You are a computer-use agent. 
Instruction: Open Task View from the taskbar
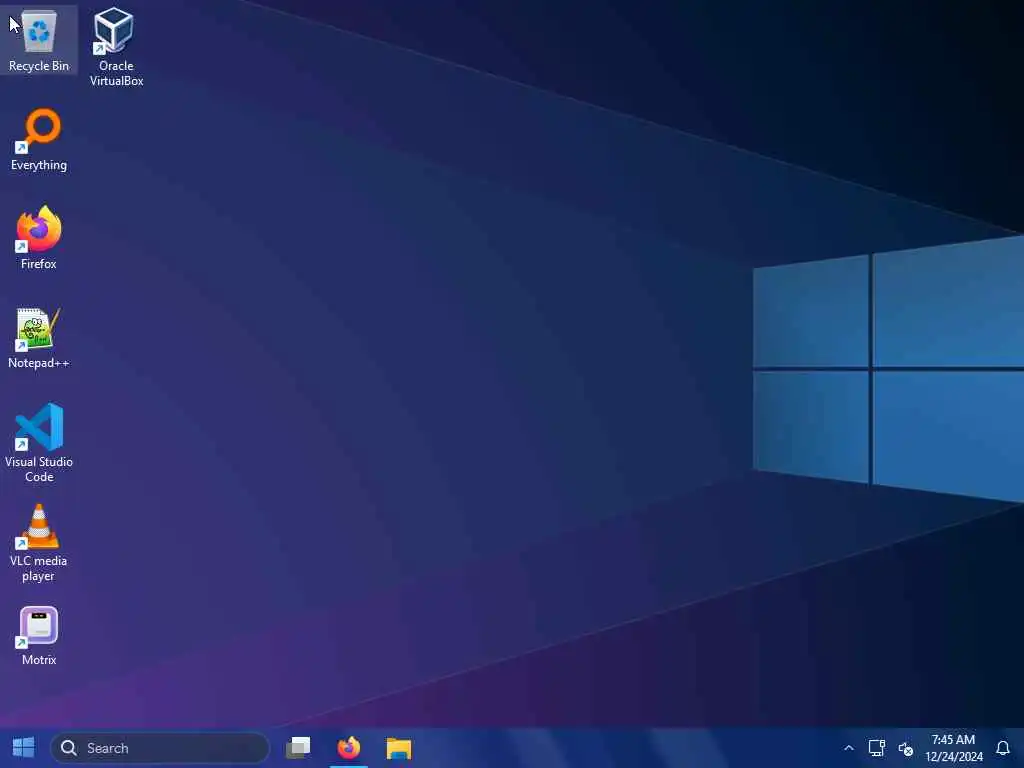tap(298, 748)
